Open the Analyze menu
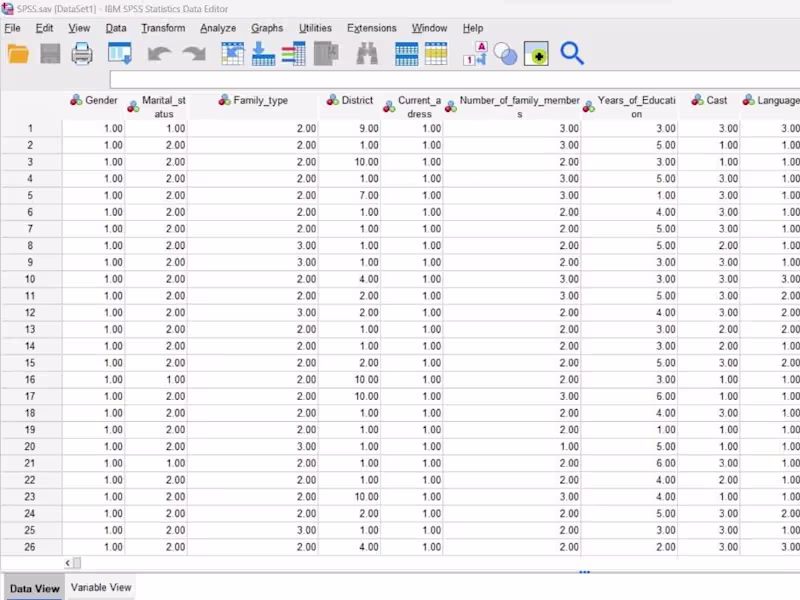The image size is (800, 600). [x=217, y=28]
